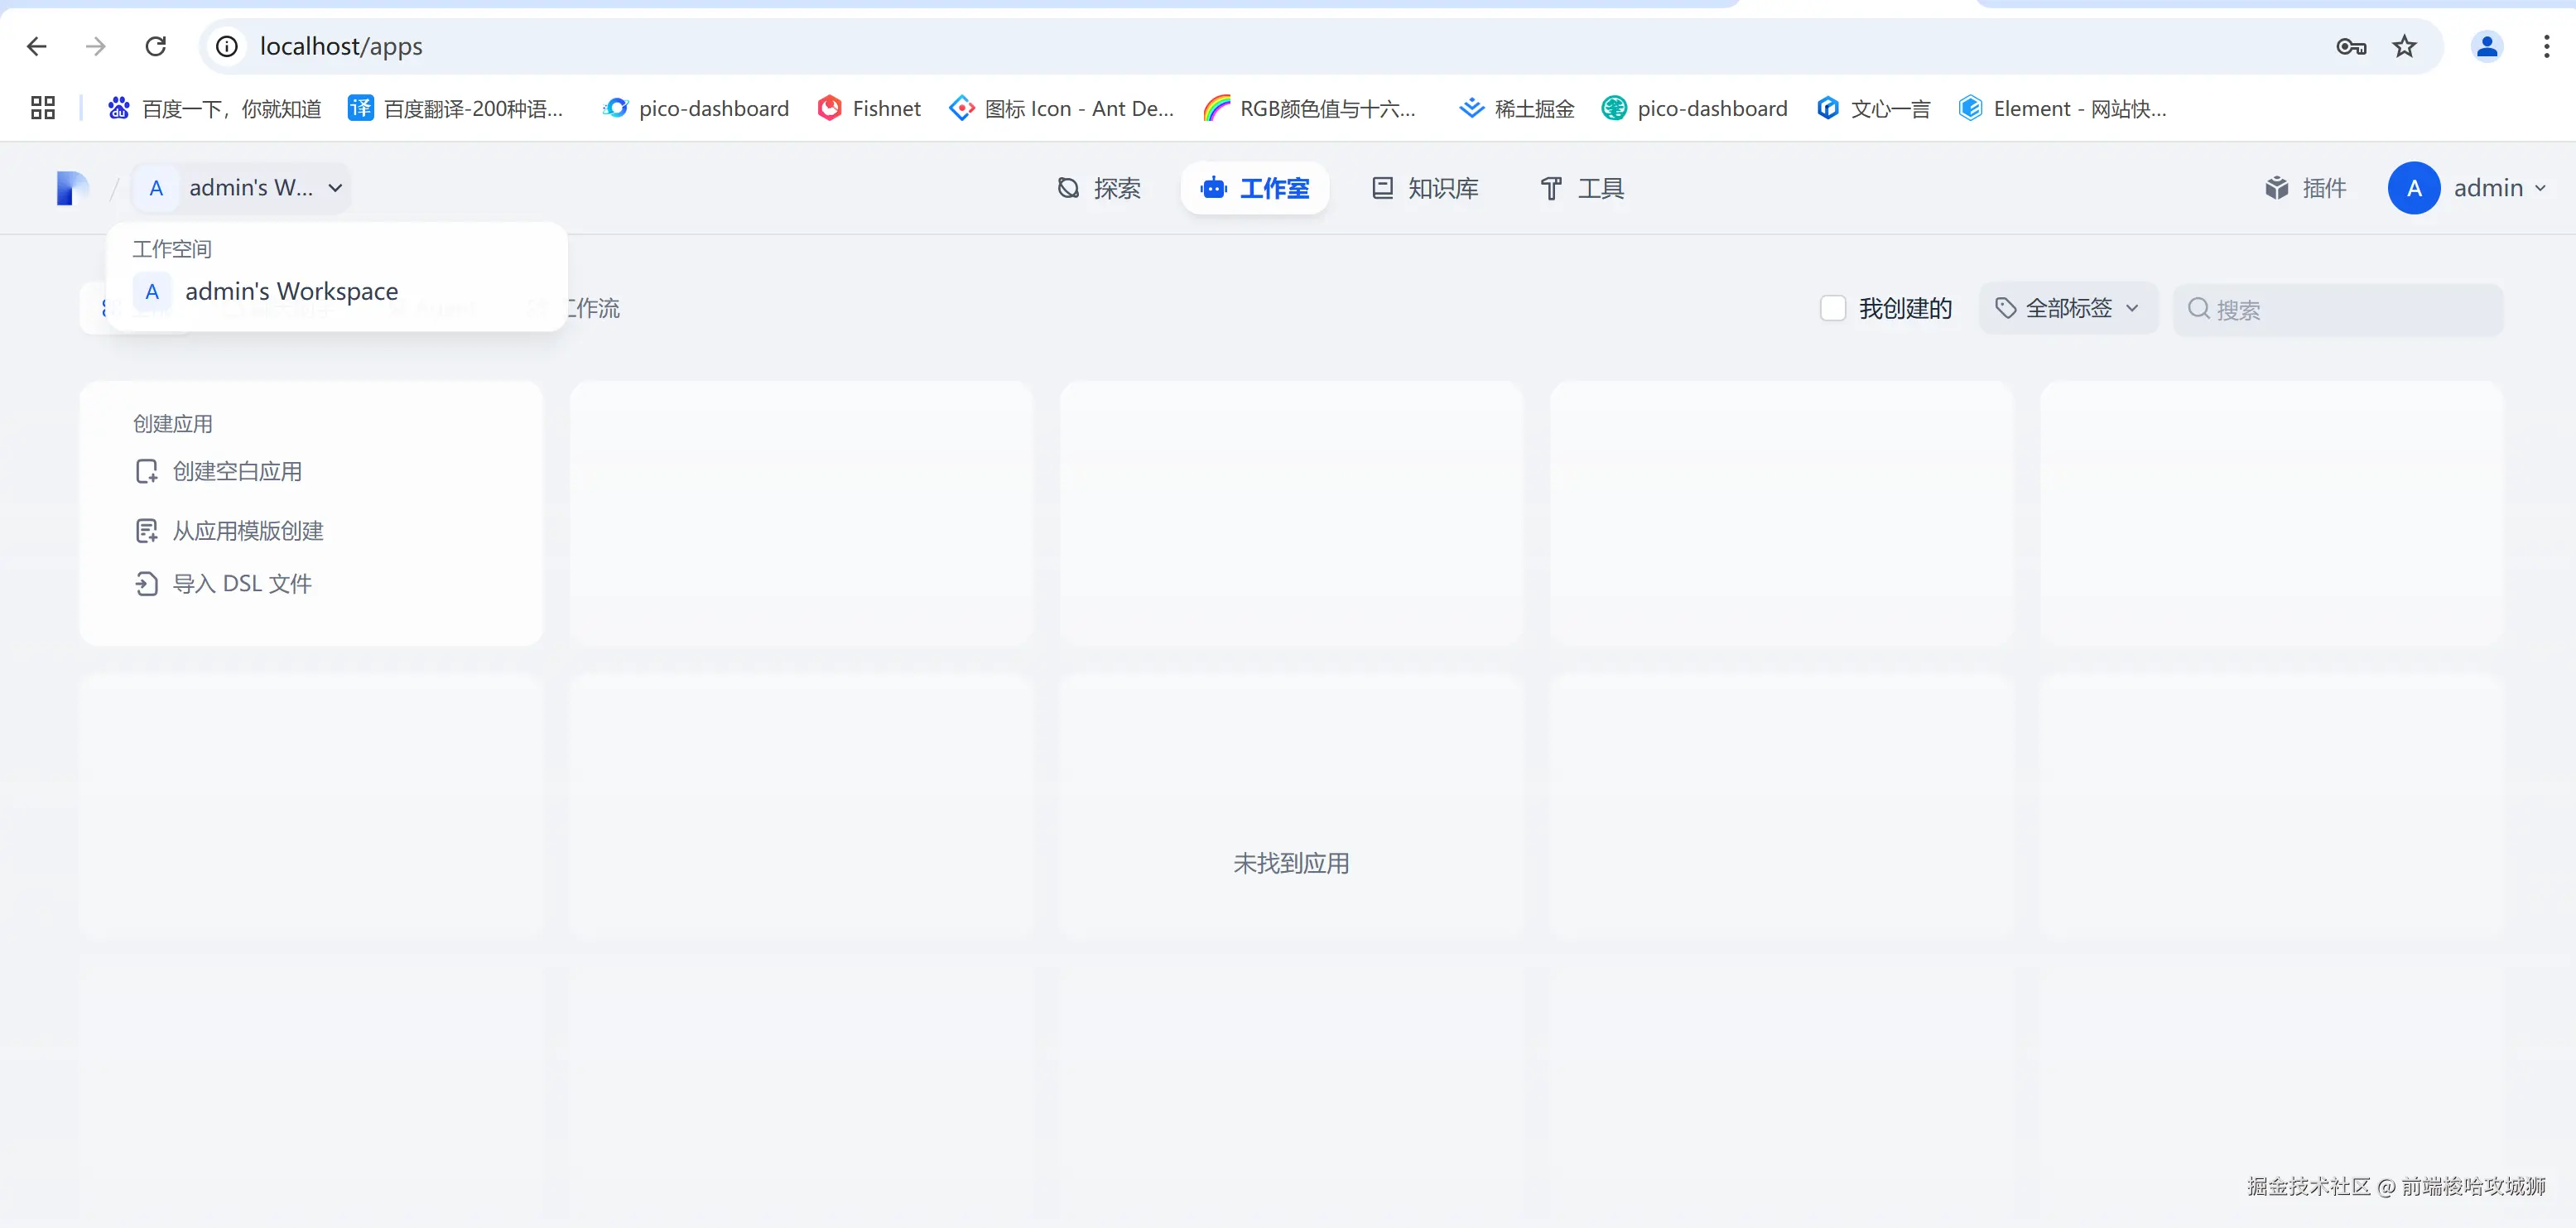The image size is (2576, 1228).
Task: Enable the 我创建的 checkbox
Action: 1832,308
